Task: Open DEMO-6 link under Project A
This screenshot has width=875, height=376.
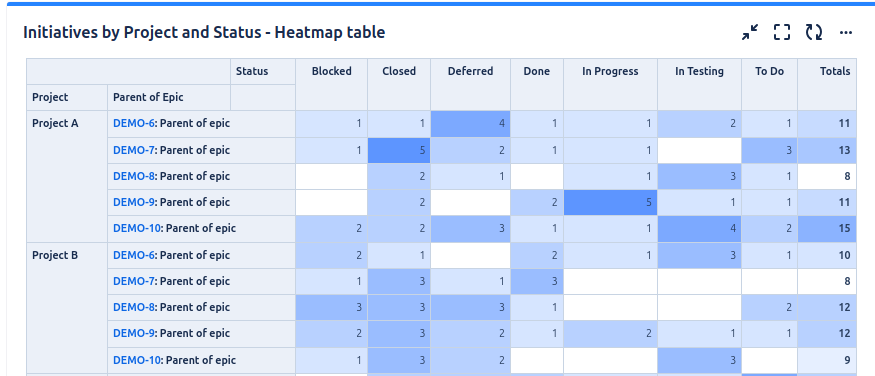Action: (x=134, y=123)
